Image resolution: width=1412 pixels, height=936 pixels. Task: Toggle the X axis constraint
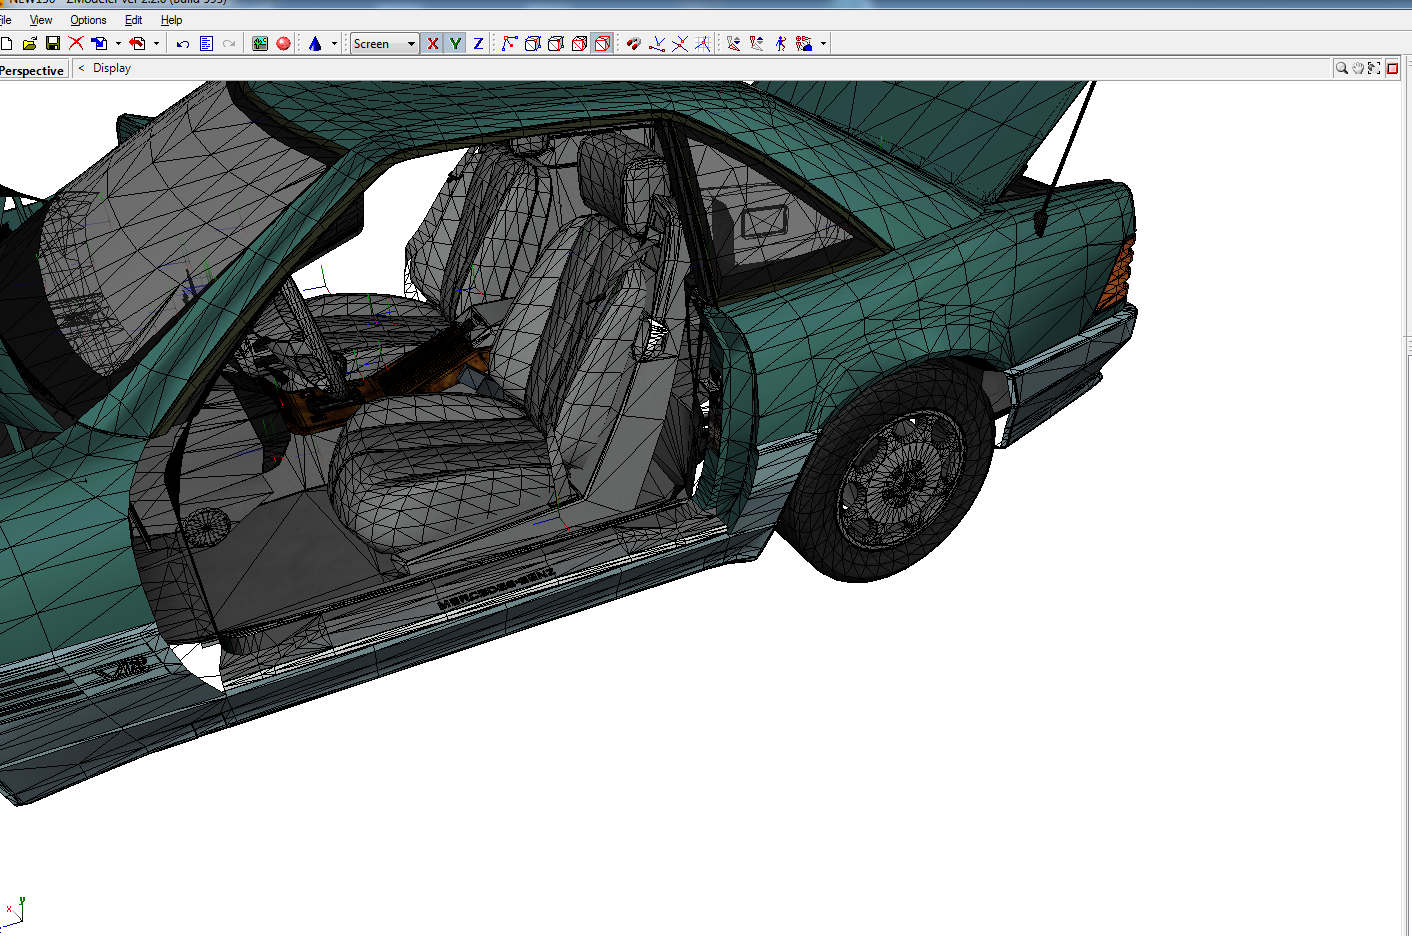coord(432,44)
